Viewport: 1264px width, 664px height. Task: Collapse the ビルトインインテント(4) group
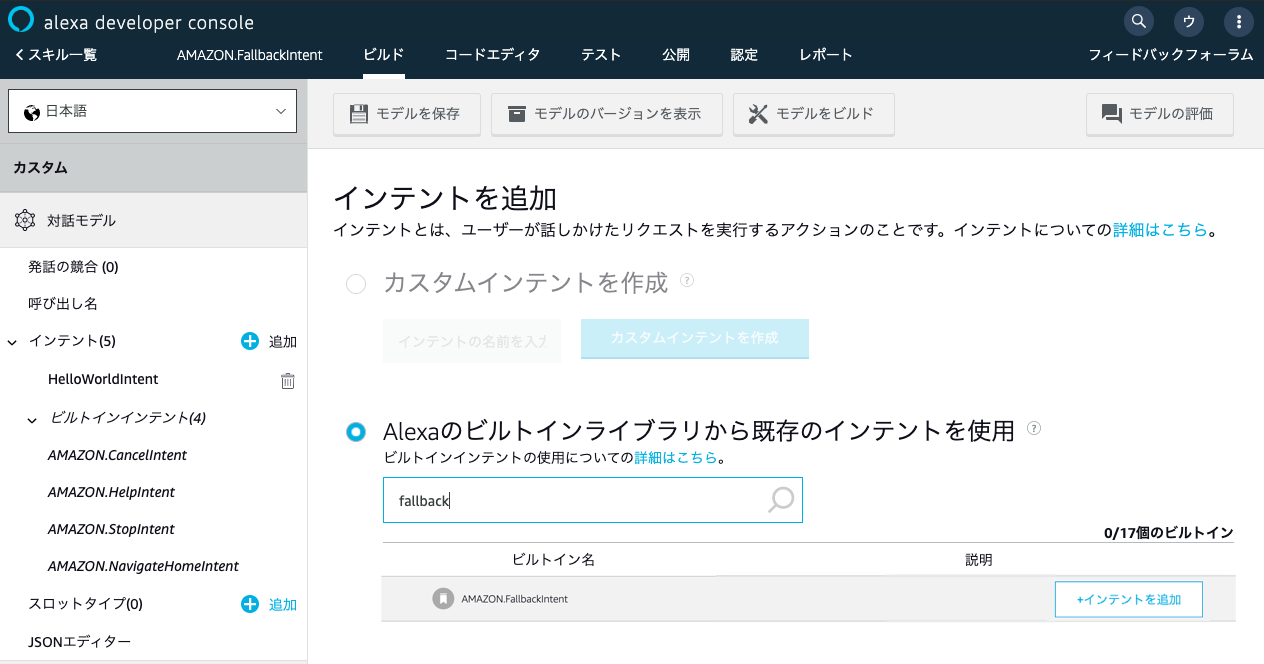32,419
